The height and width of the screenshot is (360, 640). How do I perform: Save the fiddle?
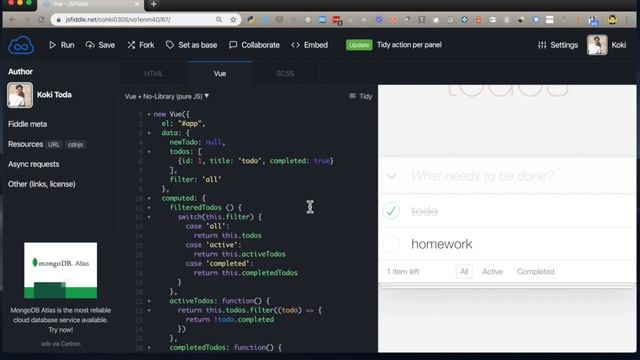pyautogui.click(x=100, y=45)
